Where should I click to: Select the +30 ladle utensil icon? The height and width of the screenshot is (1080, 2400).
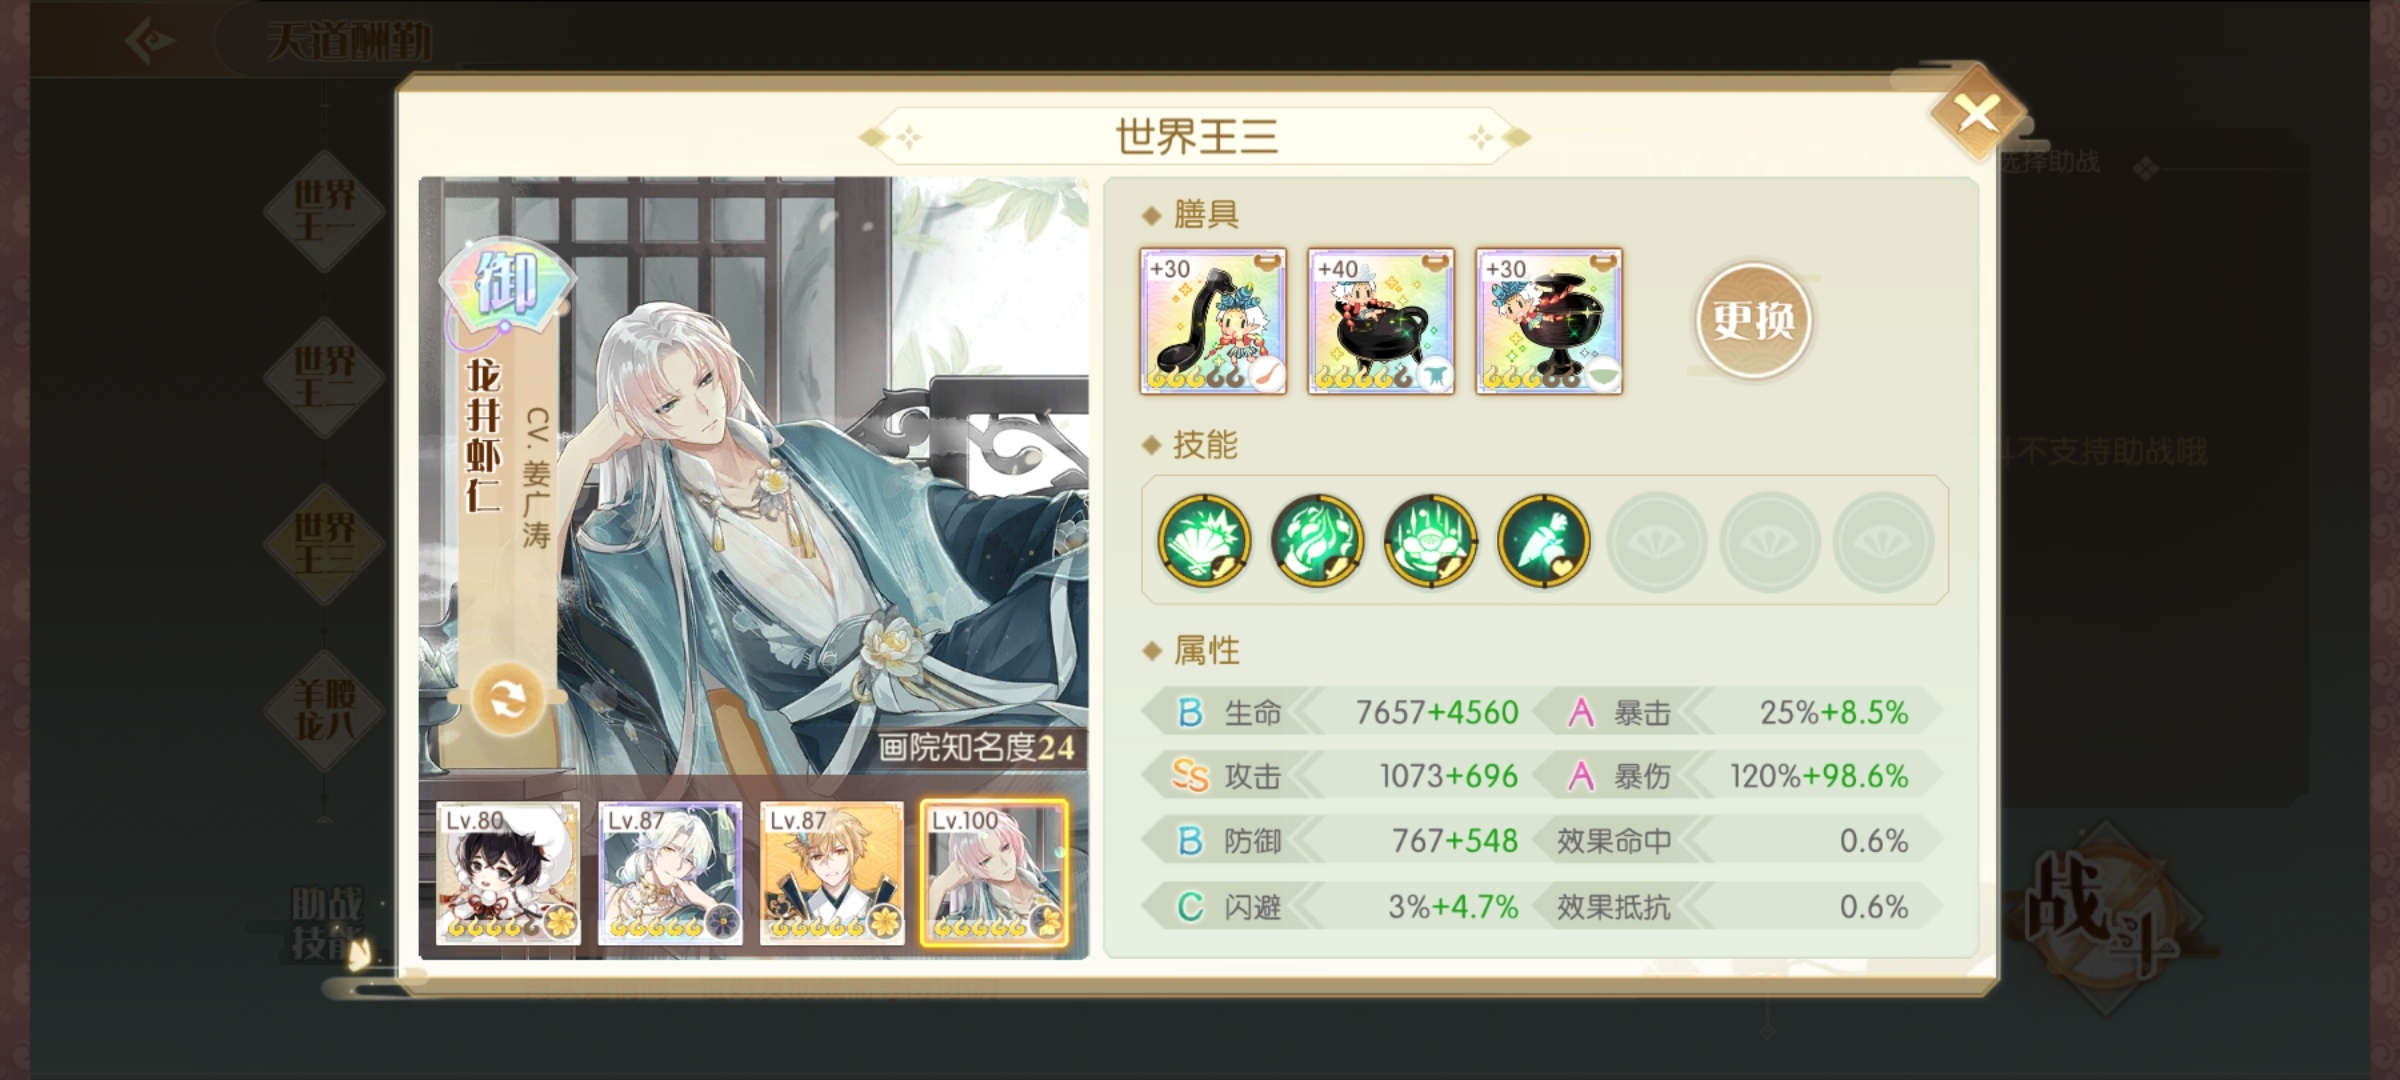(x=1213, y=321)
